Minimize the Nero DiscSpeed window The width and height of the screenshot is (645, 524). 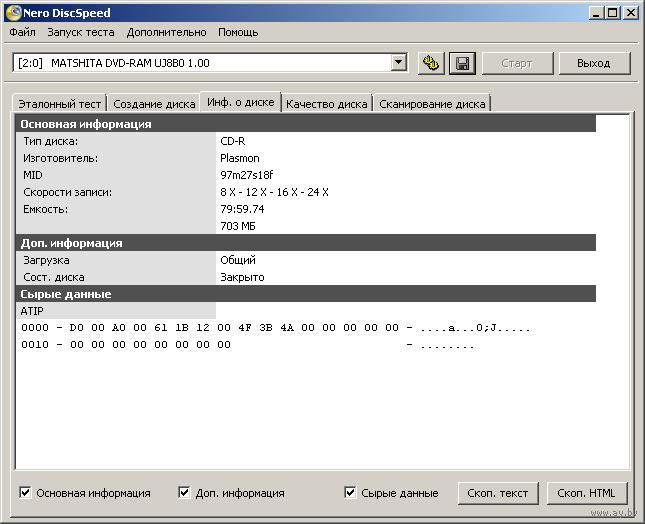pyautogui.click(x=596, y=13)
